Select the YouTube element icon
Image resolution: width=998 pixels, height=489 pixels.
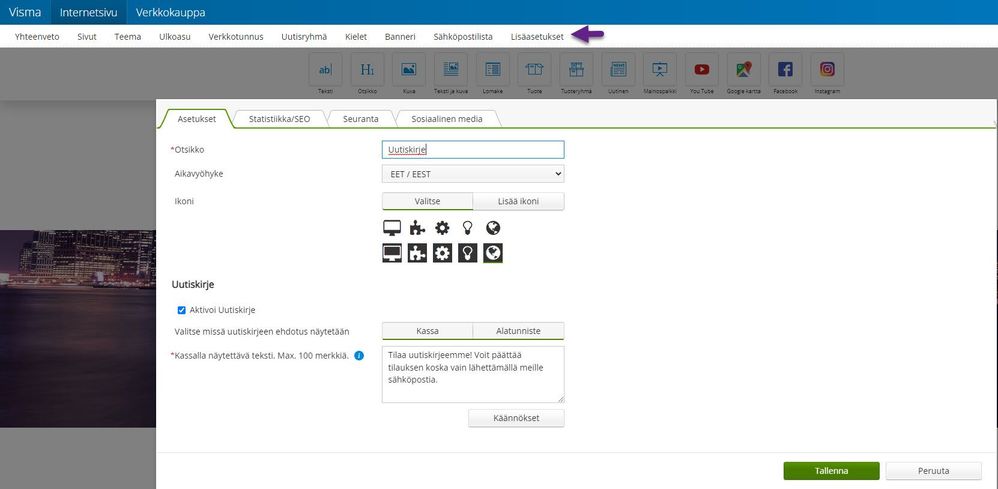click(702, 69)
